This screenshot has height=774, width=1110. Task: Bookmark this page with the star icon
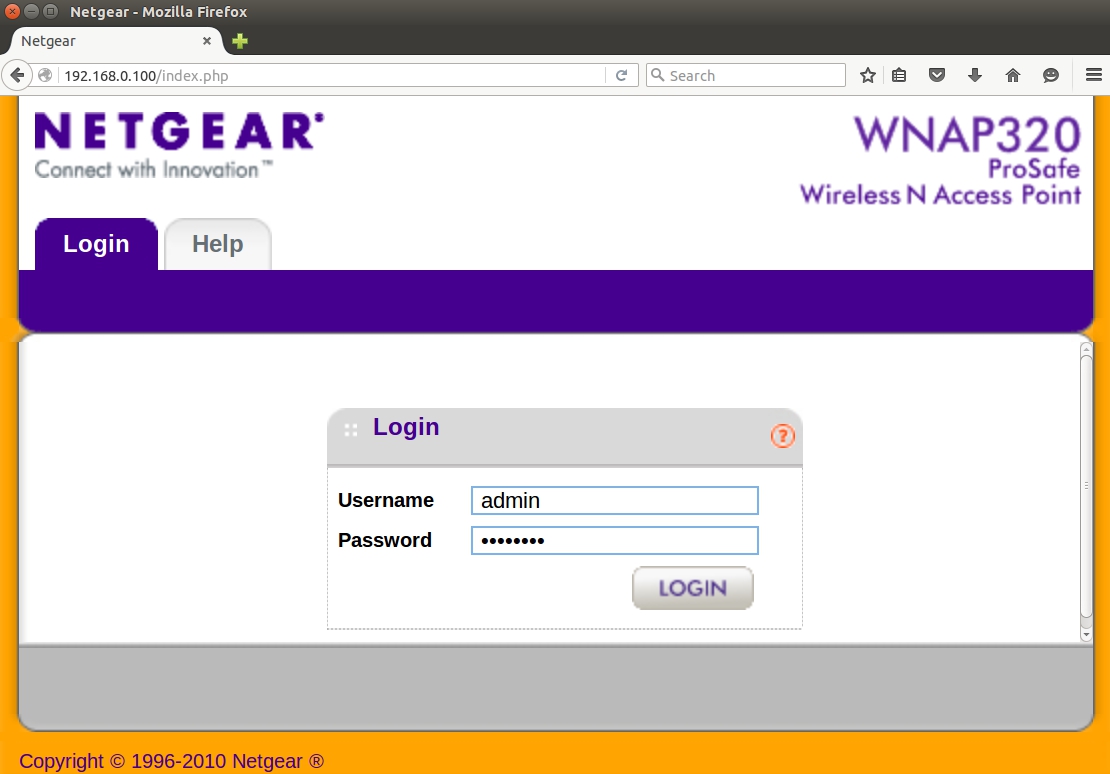867,75
